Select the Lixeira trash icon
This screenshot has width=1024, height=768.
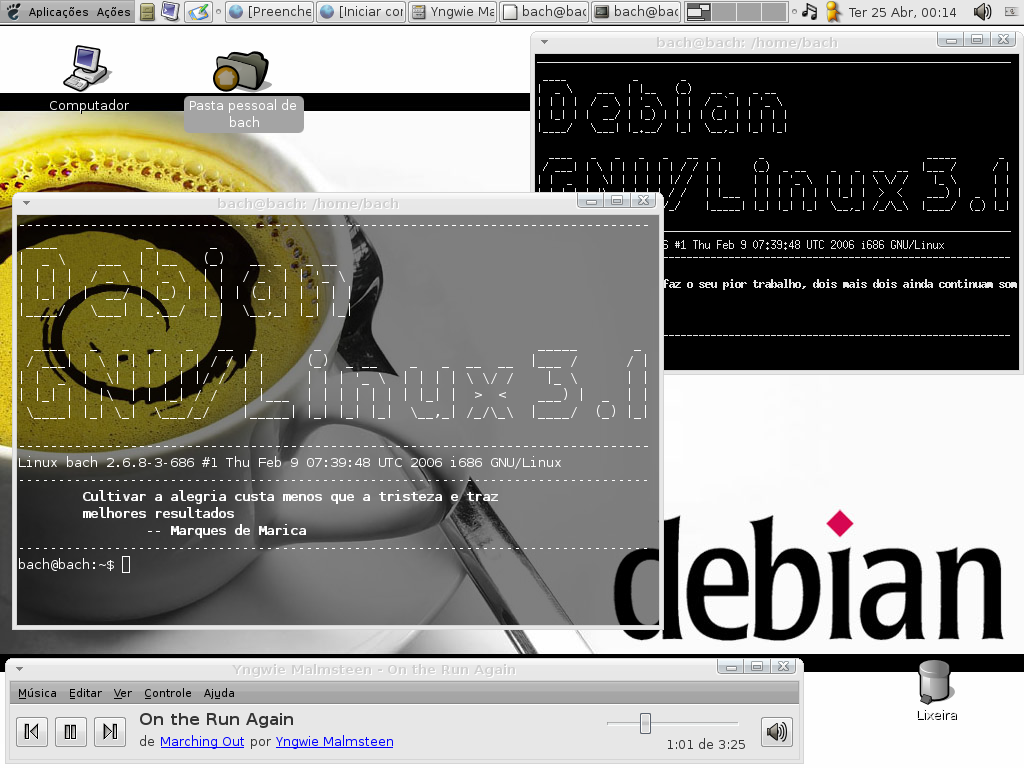[936, 690]
